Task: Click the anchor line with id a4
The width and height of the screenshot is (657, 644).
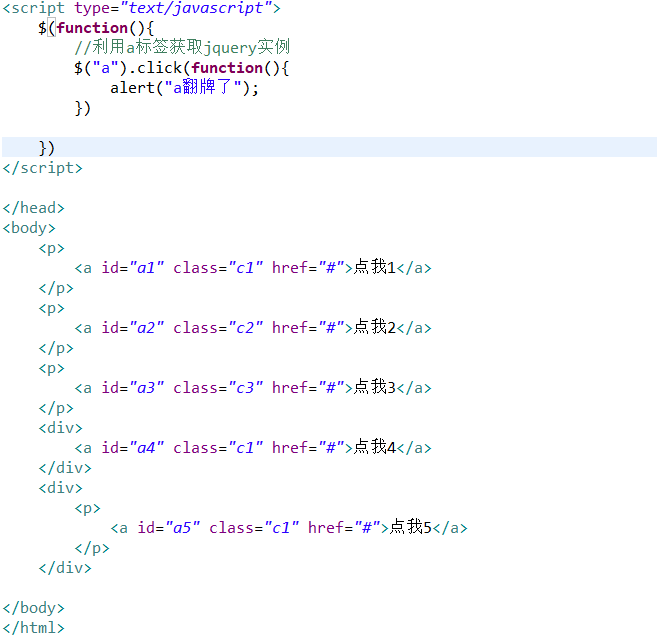Action: point(253,447)
